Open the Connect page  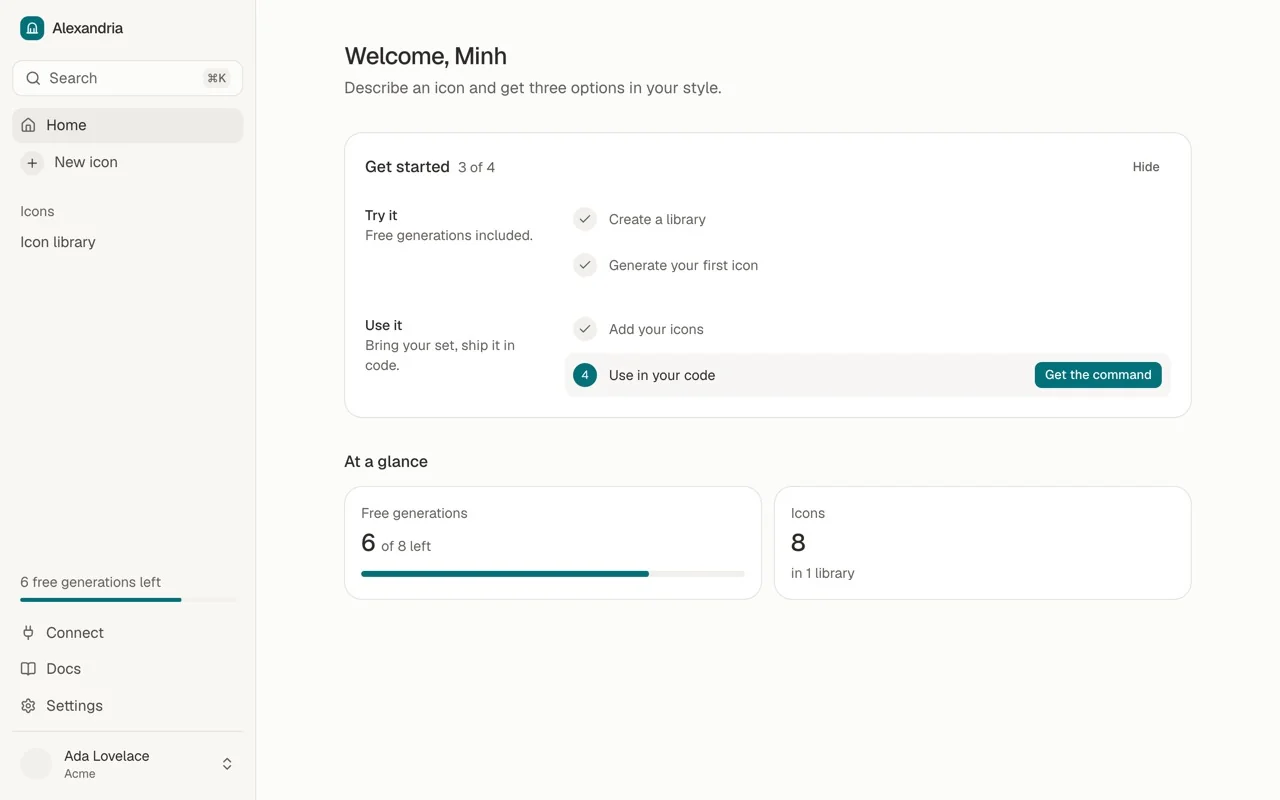(x=128, y=633)
